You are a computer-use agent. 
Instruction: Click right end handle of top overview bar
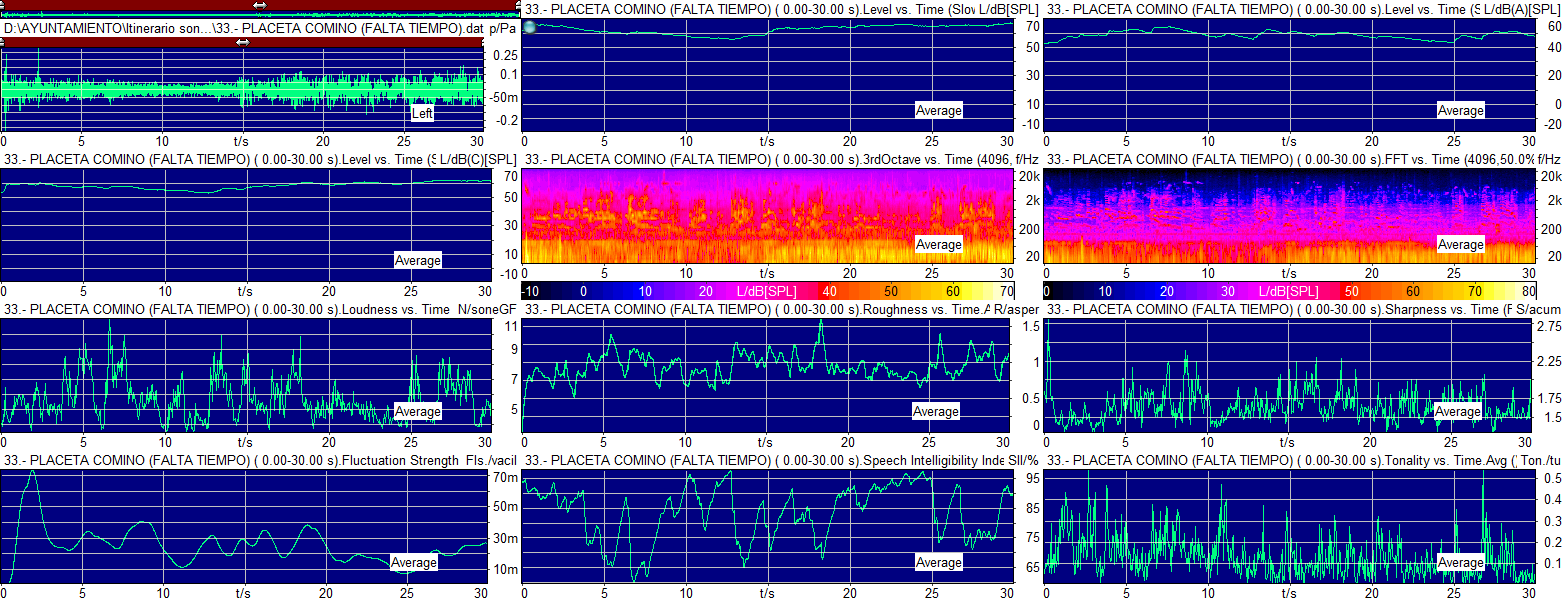tap(518, 6)
